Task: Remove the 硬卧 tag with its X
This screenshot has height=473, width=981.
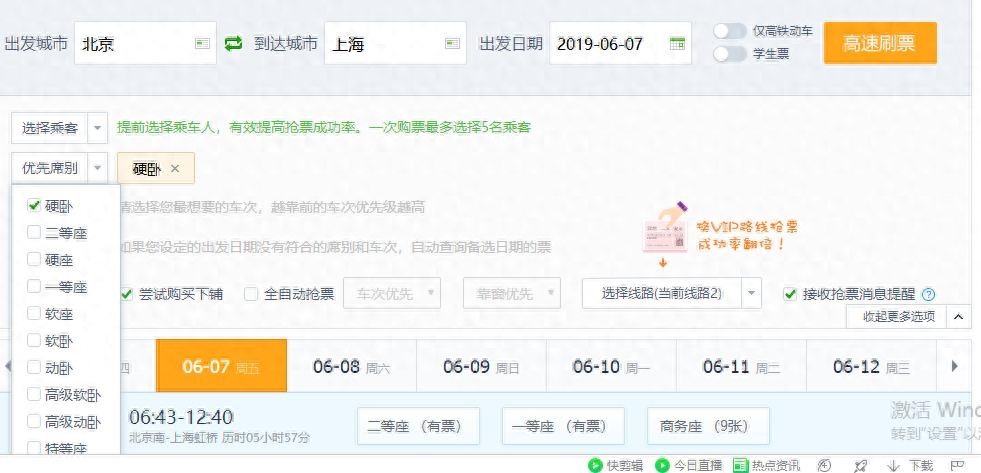Action: 175,169
